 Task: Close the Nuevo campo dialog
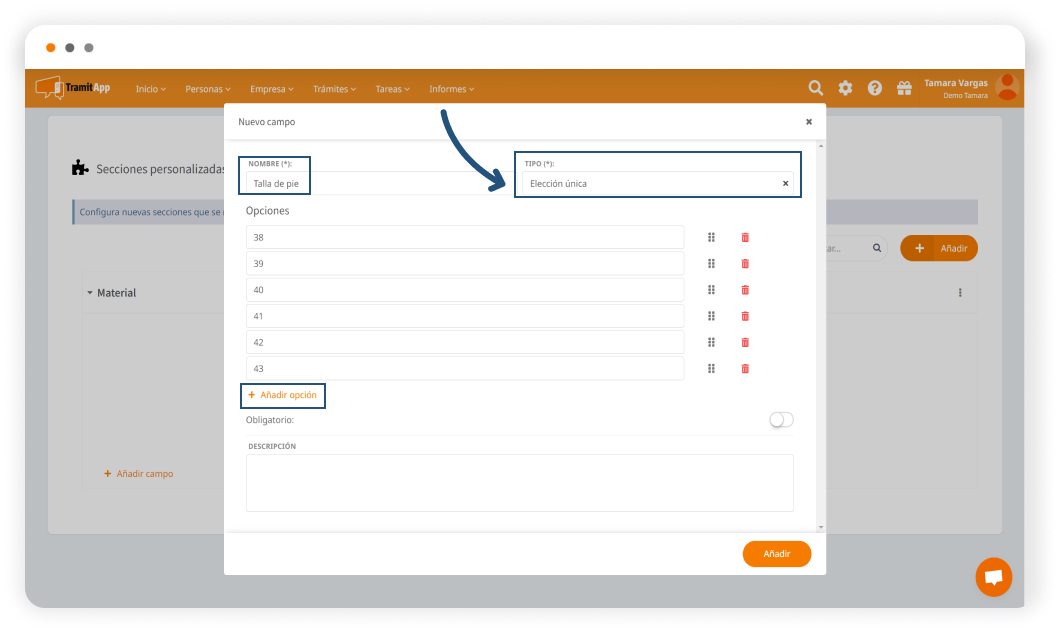[809, 122]
